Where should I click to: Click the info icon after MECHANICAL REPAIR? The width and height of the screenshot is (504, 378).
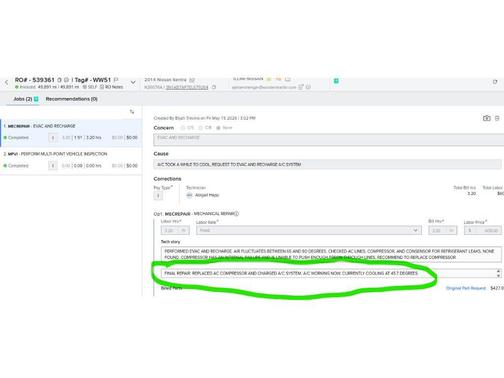pos(236,214)
